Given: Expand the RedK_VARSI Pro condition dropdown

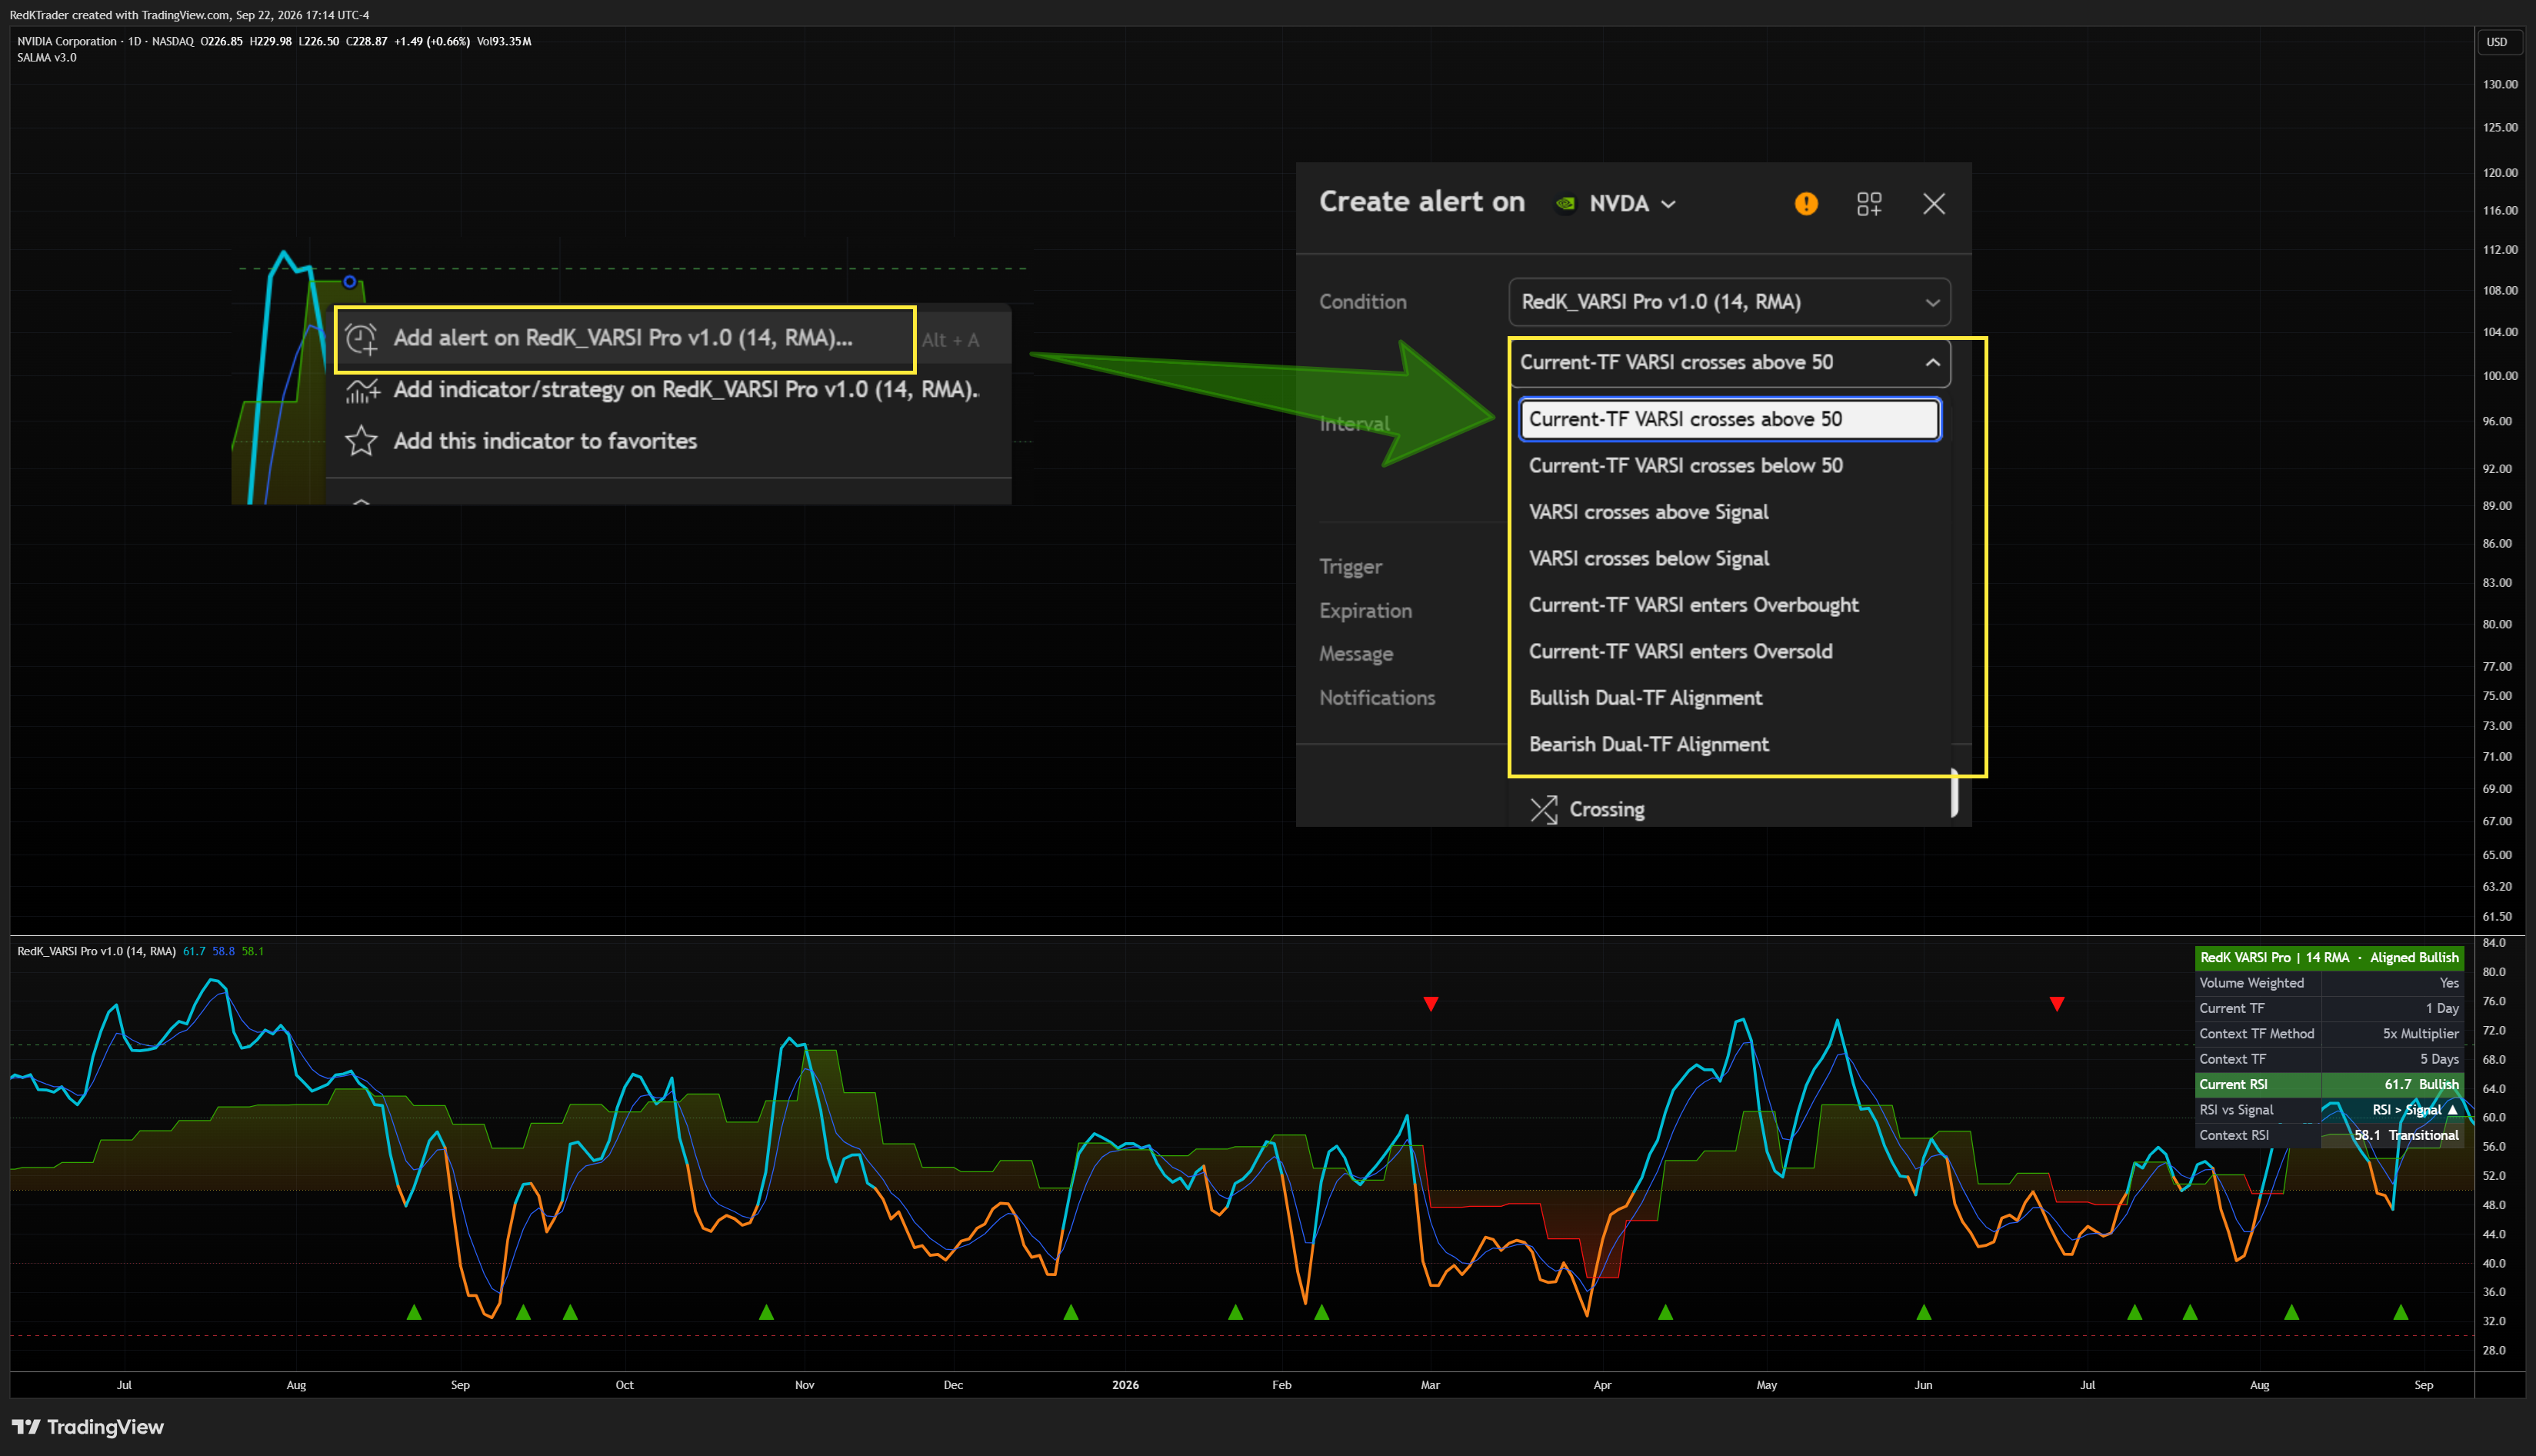Looking at the screenshot, I should (1729, 302).
